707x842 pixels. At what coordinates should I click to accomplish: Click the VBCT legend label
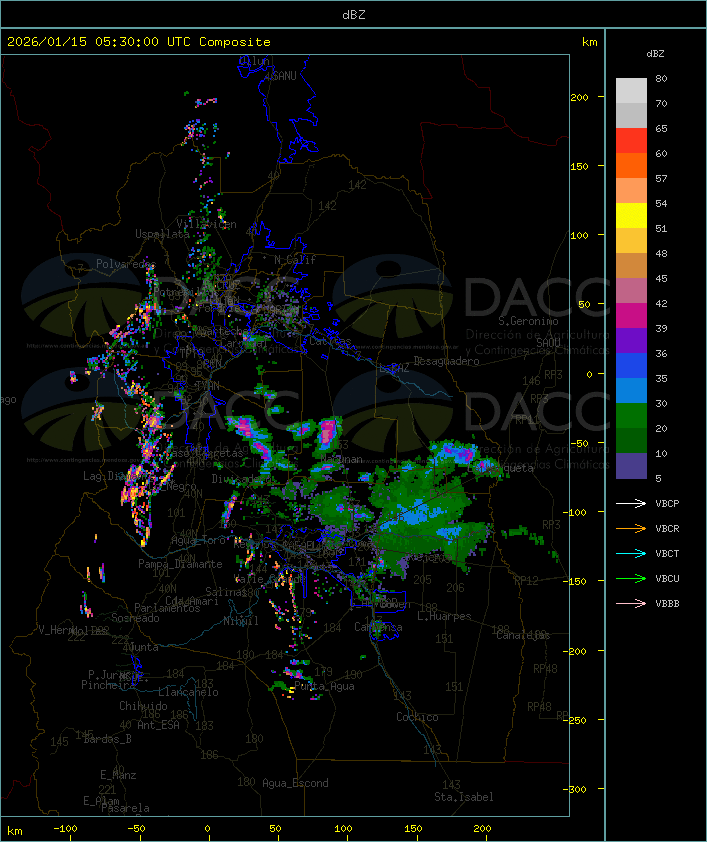pos(667,554)
